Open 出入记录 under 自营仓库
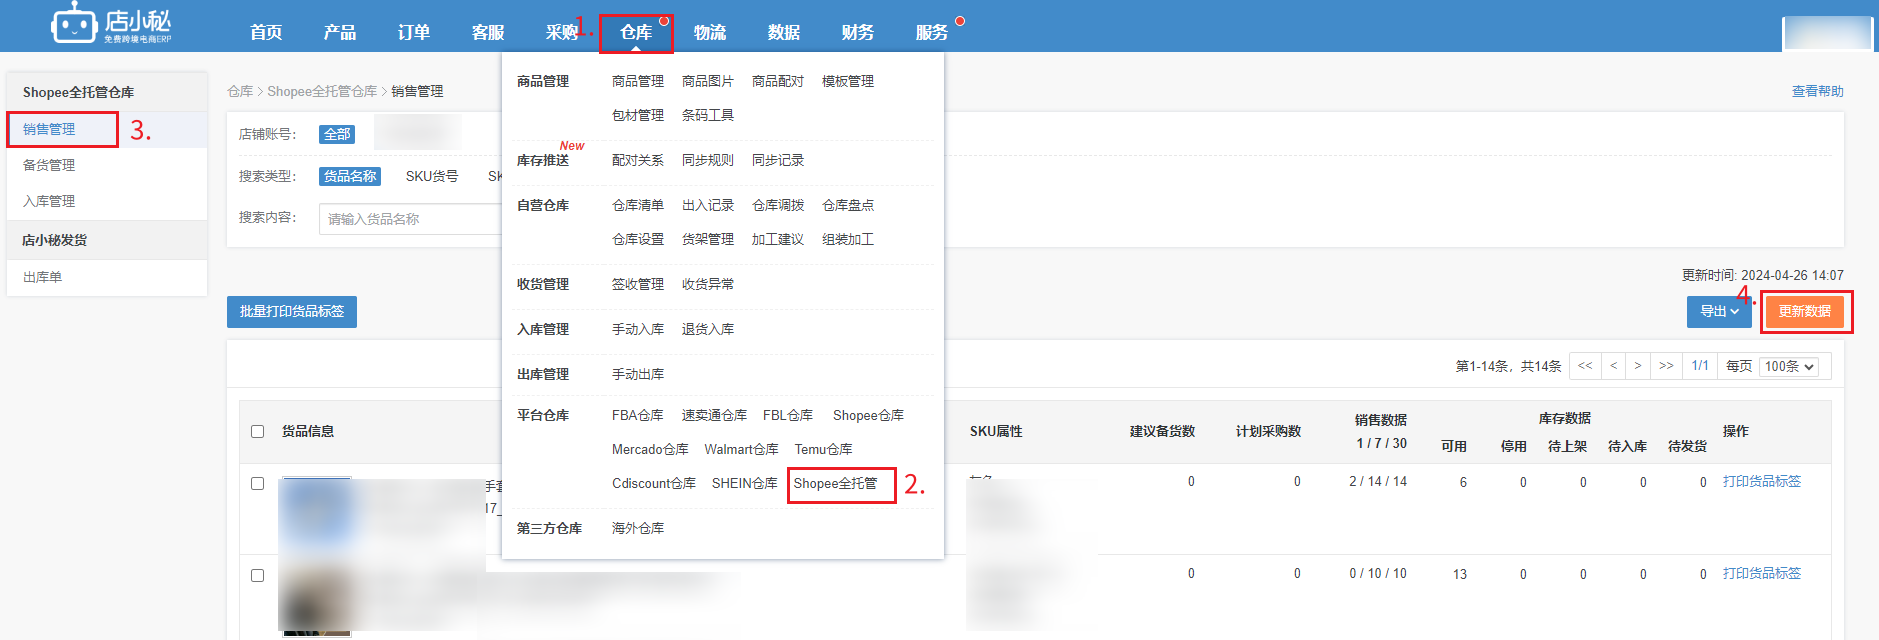Image resolution: width=1879 pixels, height=640 pixels. click(708, 205)
